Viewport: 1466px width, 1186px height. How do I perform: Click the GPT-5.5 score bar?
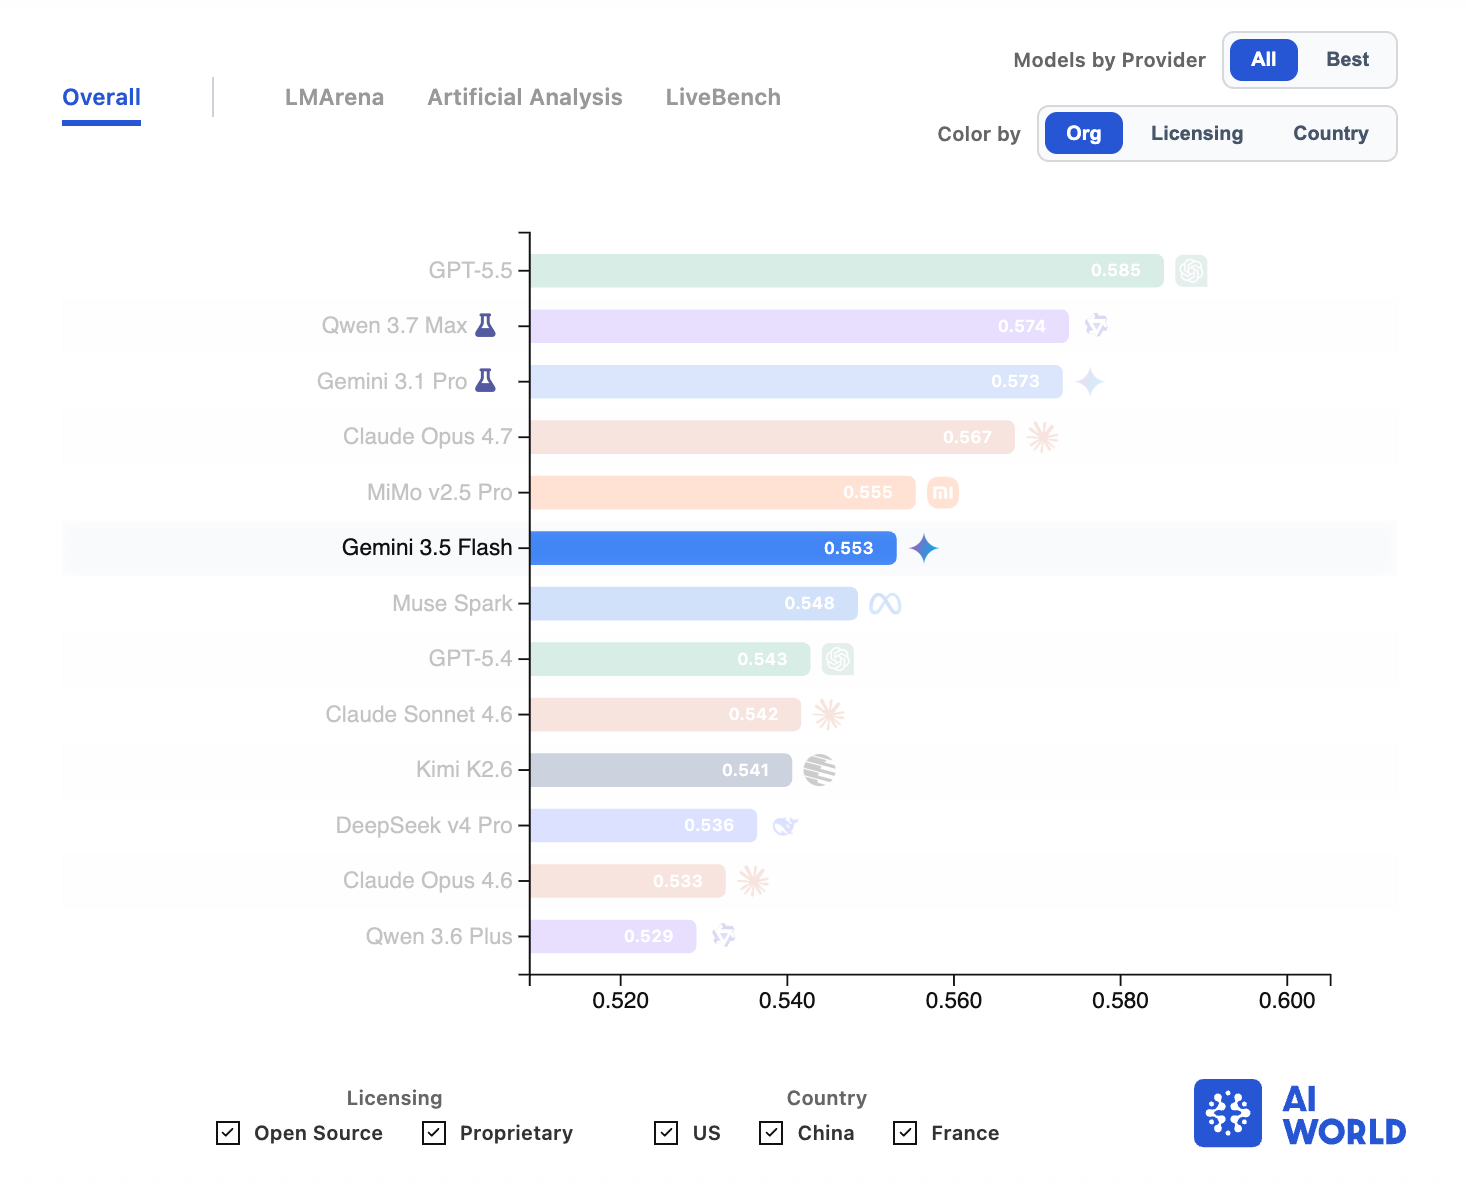coord(847,271)
